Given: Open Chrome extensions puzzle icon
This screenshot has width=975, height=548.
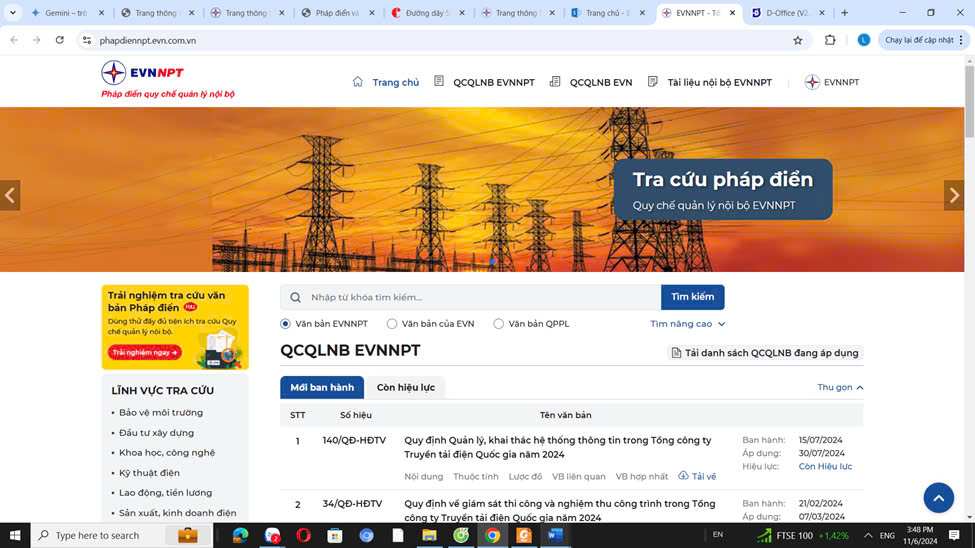Looking at the screenshot, I should coord(830,40).
